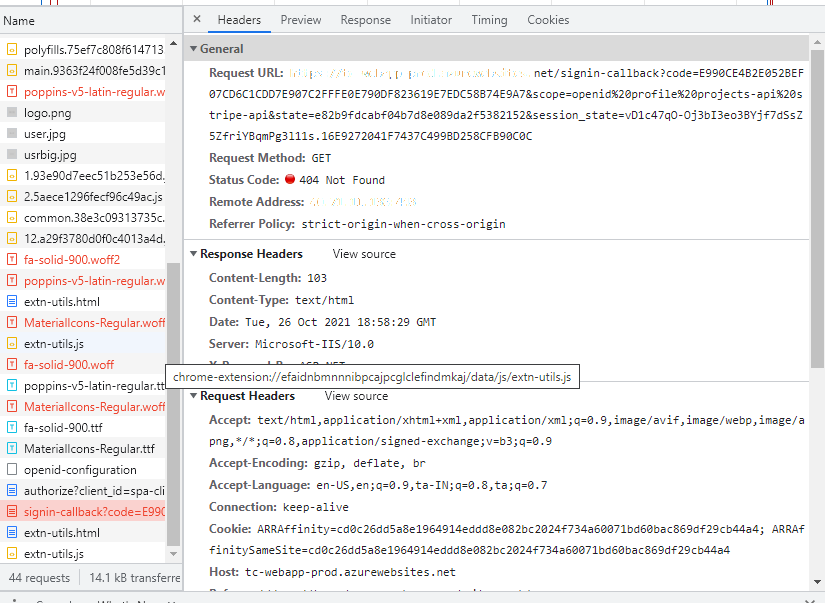Viewport: 825px width, 603px height.
Task: Select the polyfills.75ef7c808f614713 request
Action: click(x=83, y=50)
